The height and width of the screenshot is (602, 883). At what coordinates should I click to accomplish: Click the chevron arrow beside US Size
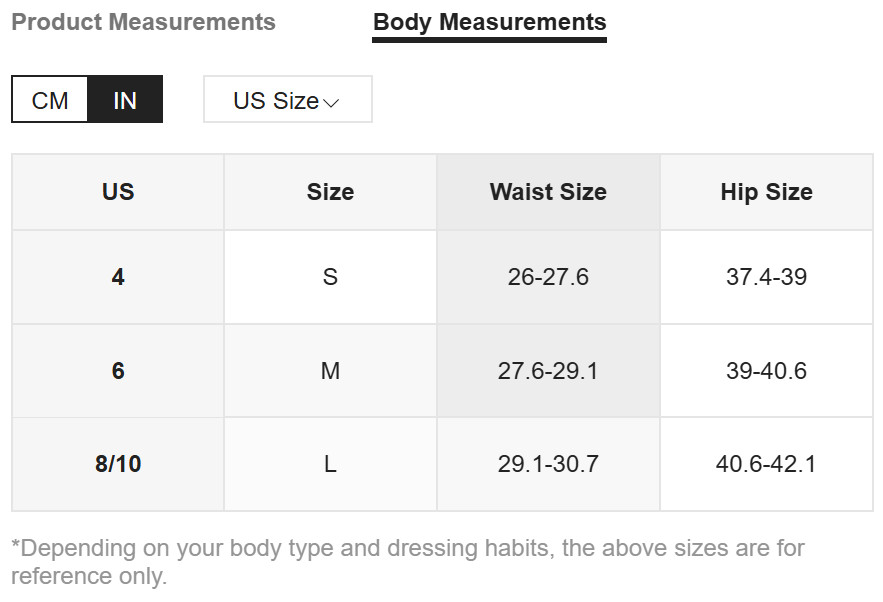[x=332, y=102]
